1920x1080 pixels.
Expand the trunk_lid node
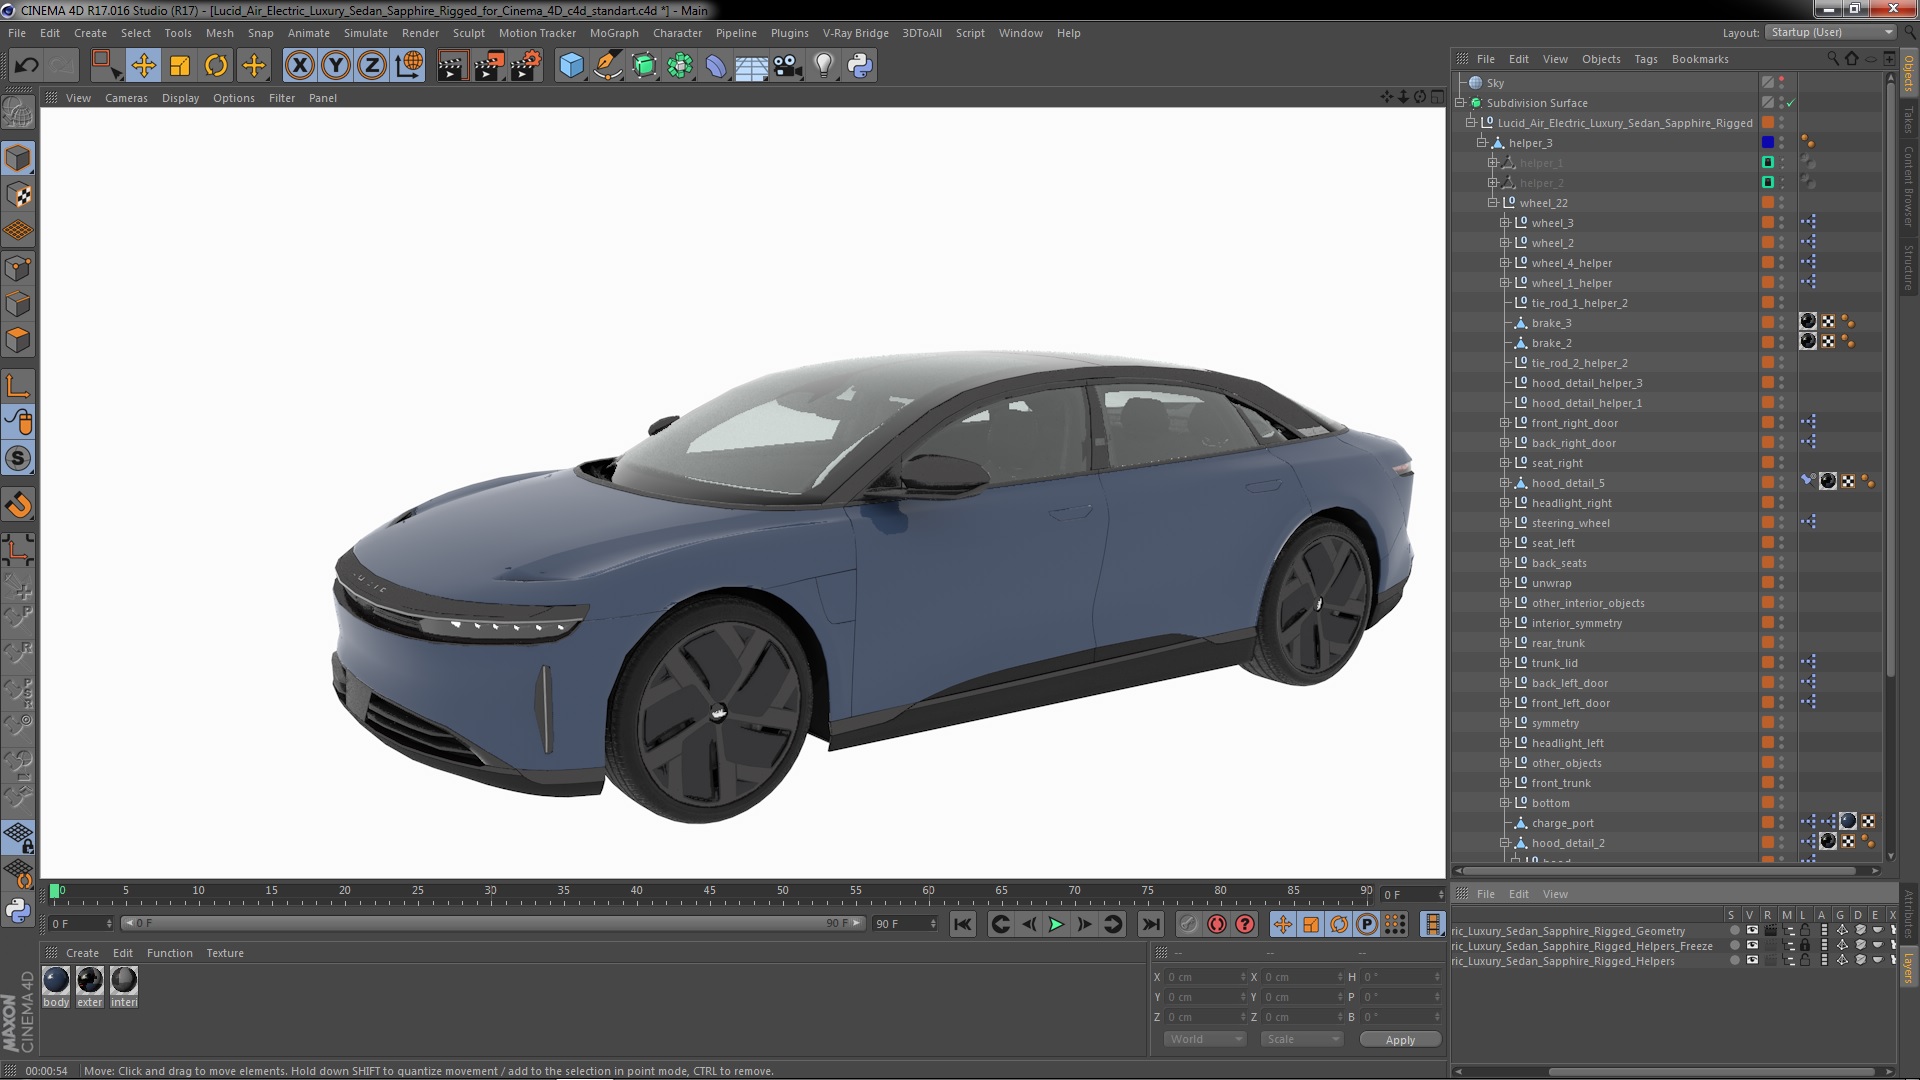(x=1504, y=663)
